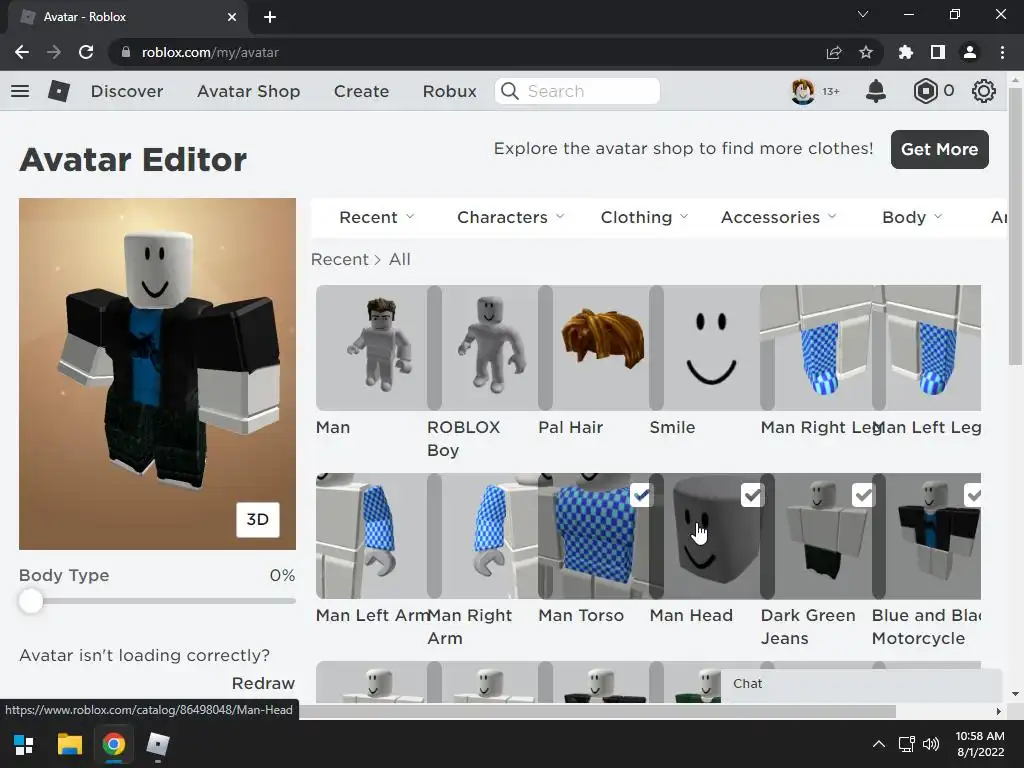Click the share page icon in the address bar
The image size is (1024, 768).
(834, 52)
